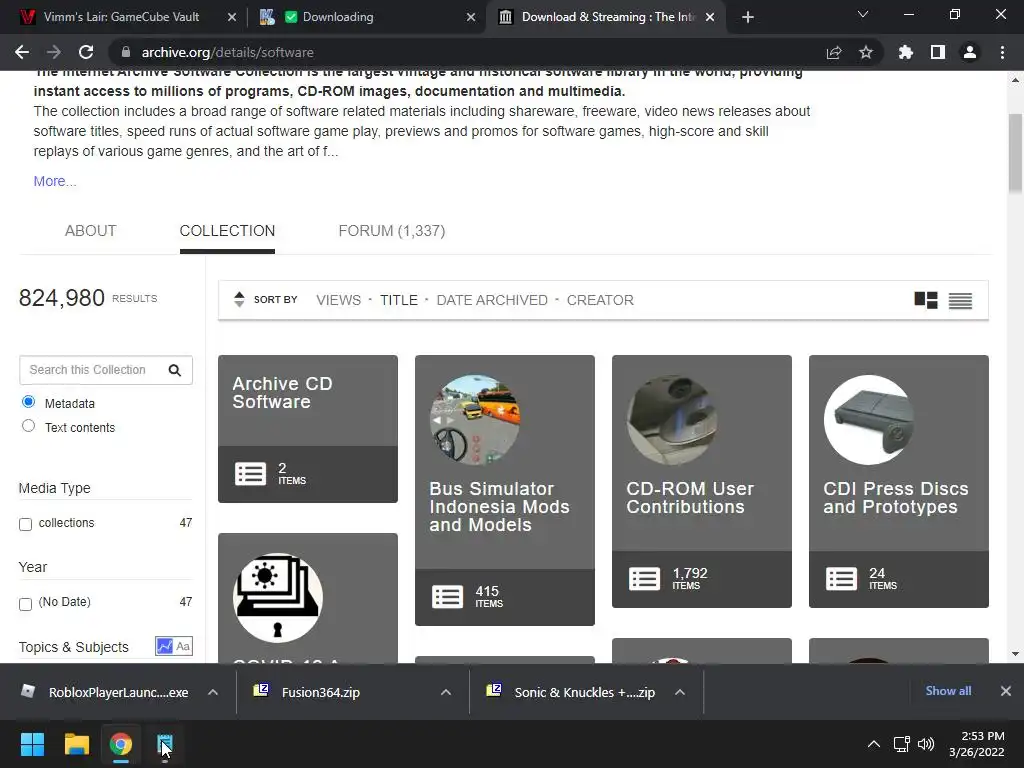Bookmark this page with the star icon
The image size is (1024, 768).
pos(866,52)
